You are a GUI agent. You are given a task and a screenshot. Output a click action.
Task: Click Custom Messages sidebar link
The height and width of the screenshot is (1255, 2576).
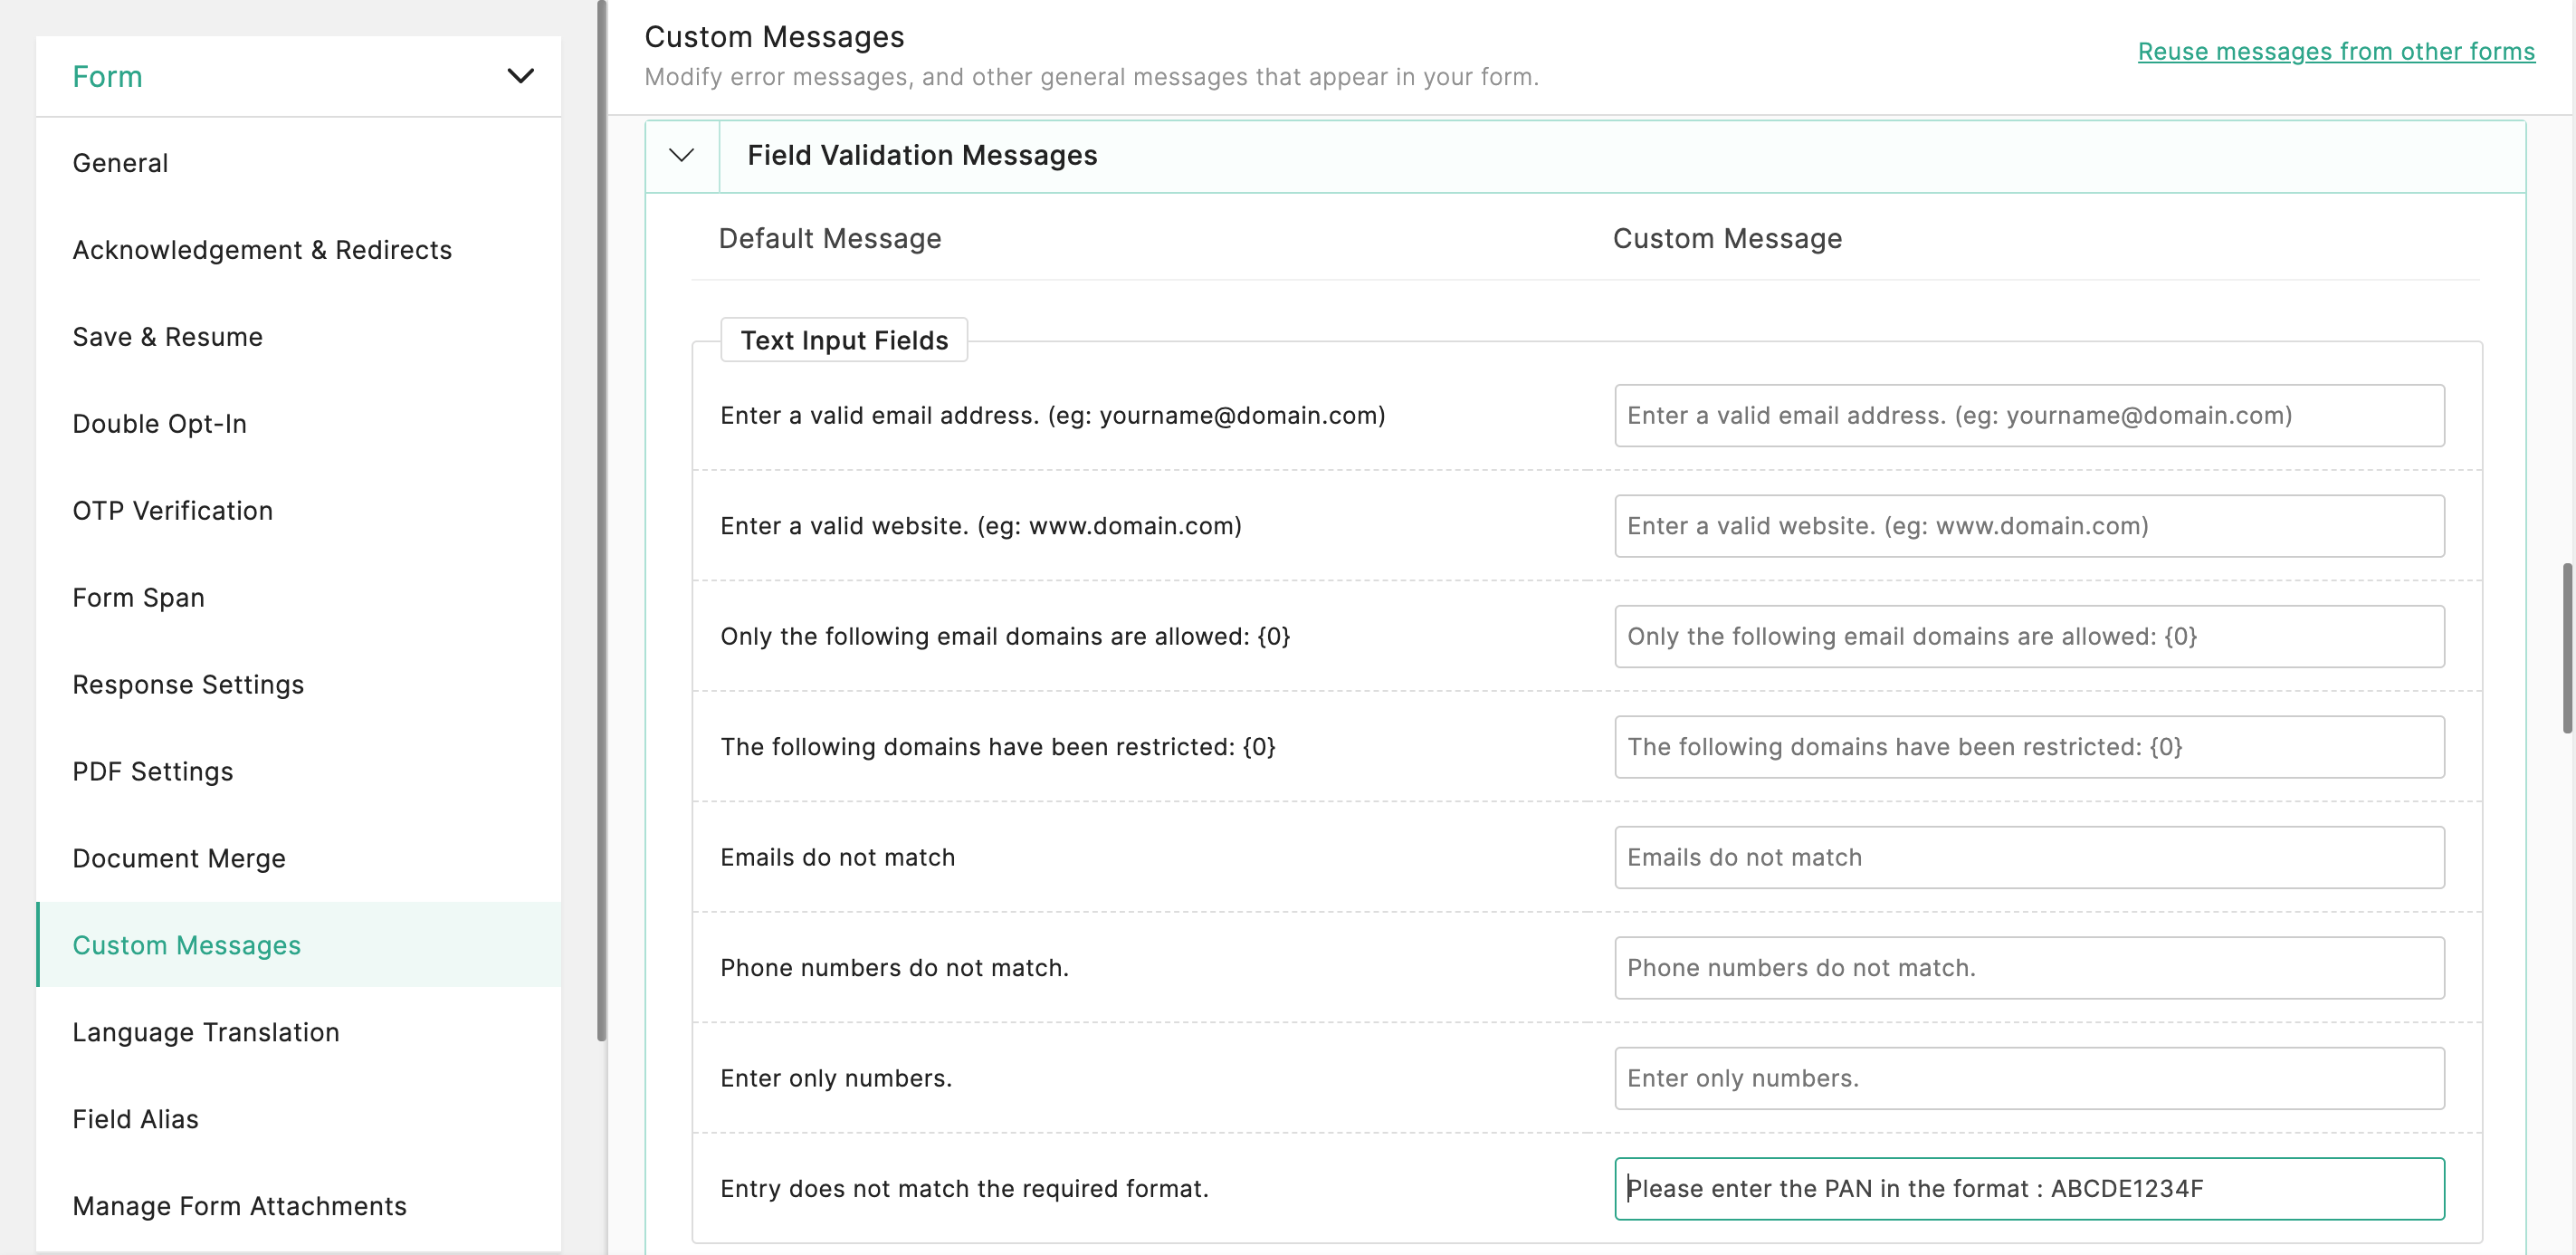click(186, 943)
